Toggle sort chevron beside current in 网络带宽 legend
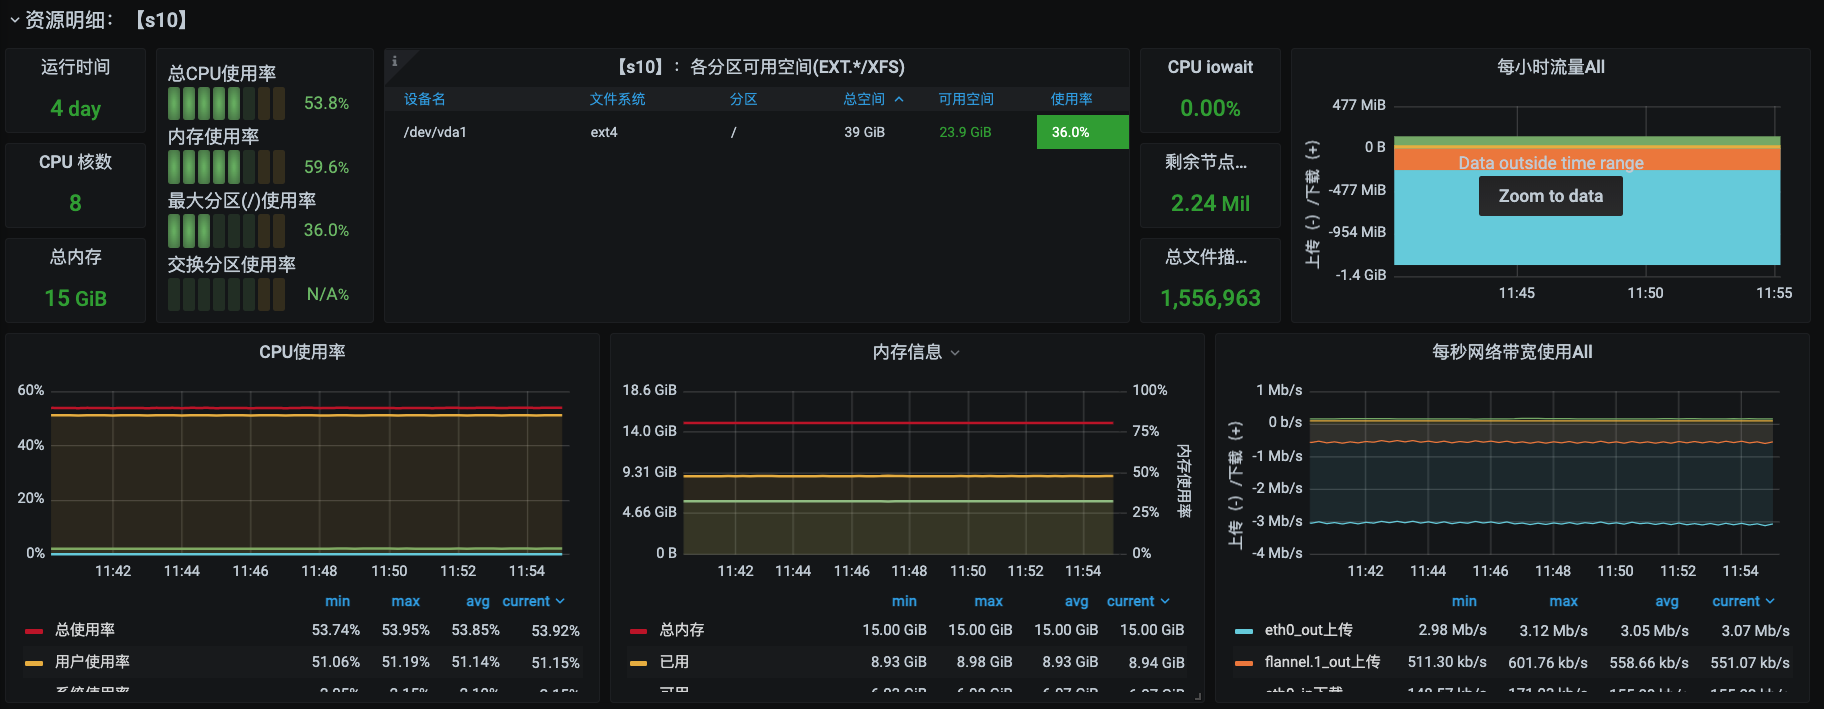Screen dimensions: 1824x709 coord(1770,601)
